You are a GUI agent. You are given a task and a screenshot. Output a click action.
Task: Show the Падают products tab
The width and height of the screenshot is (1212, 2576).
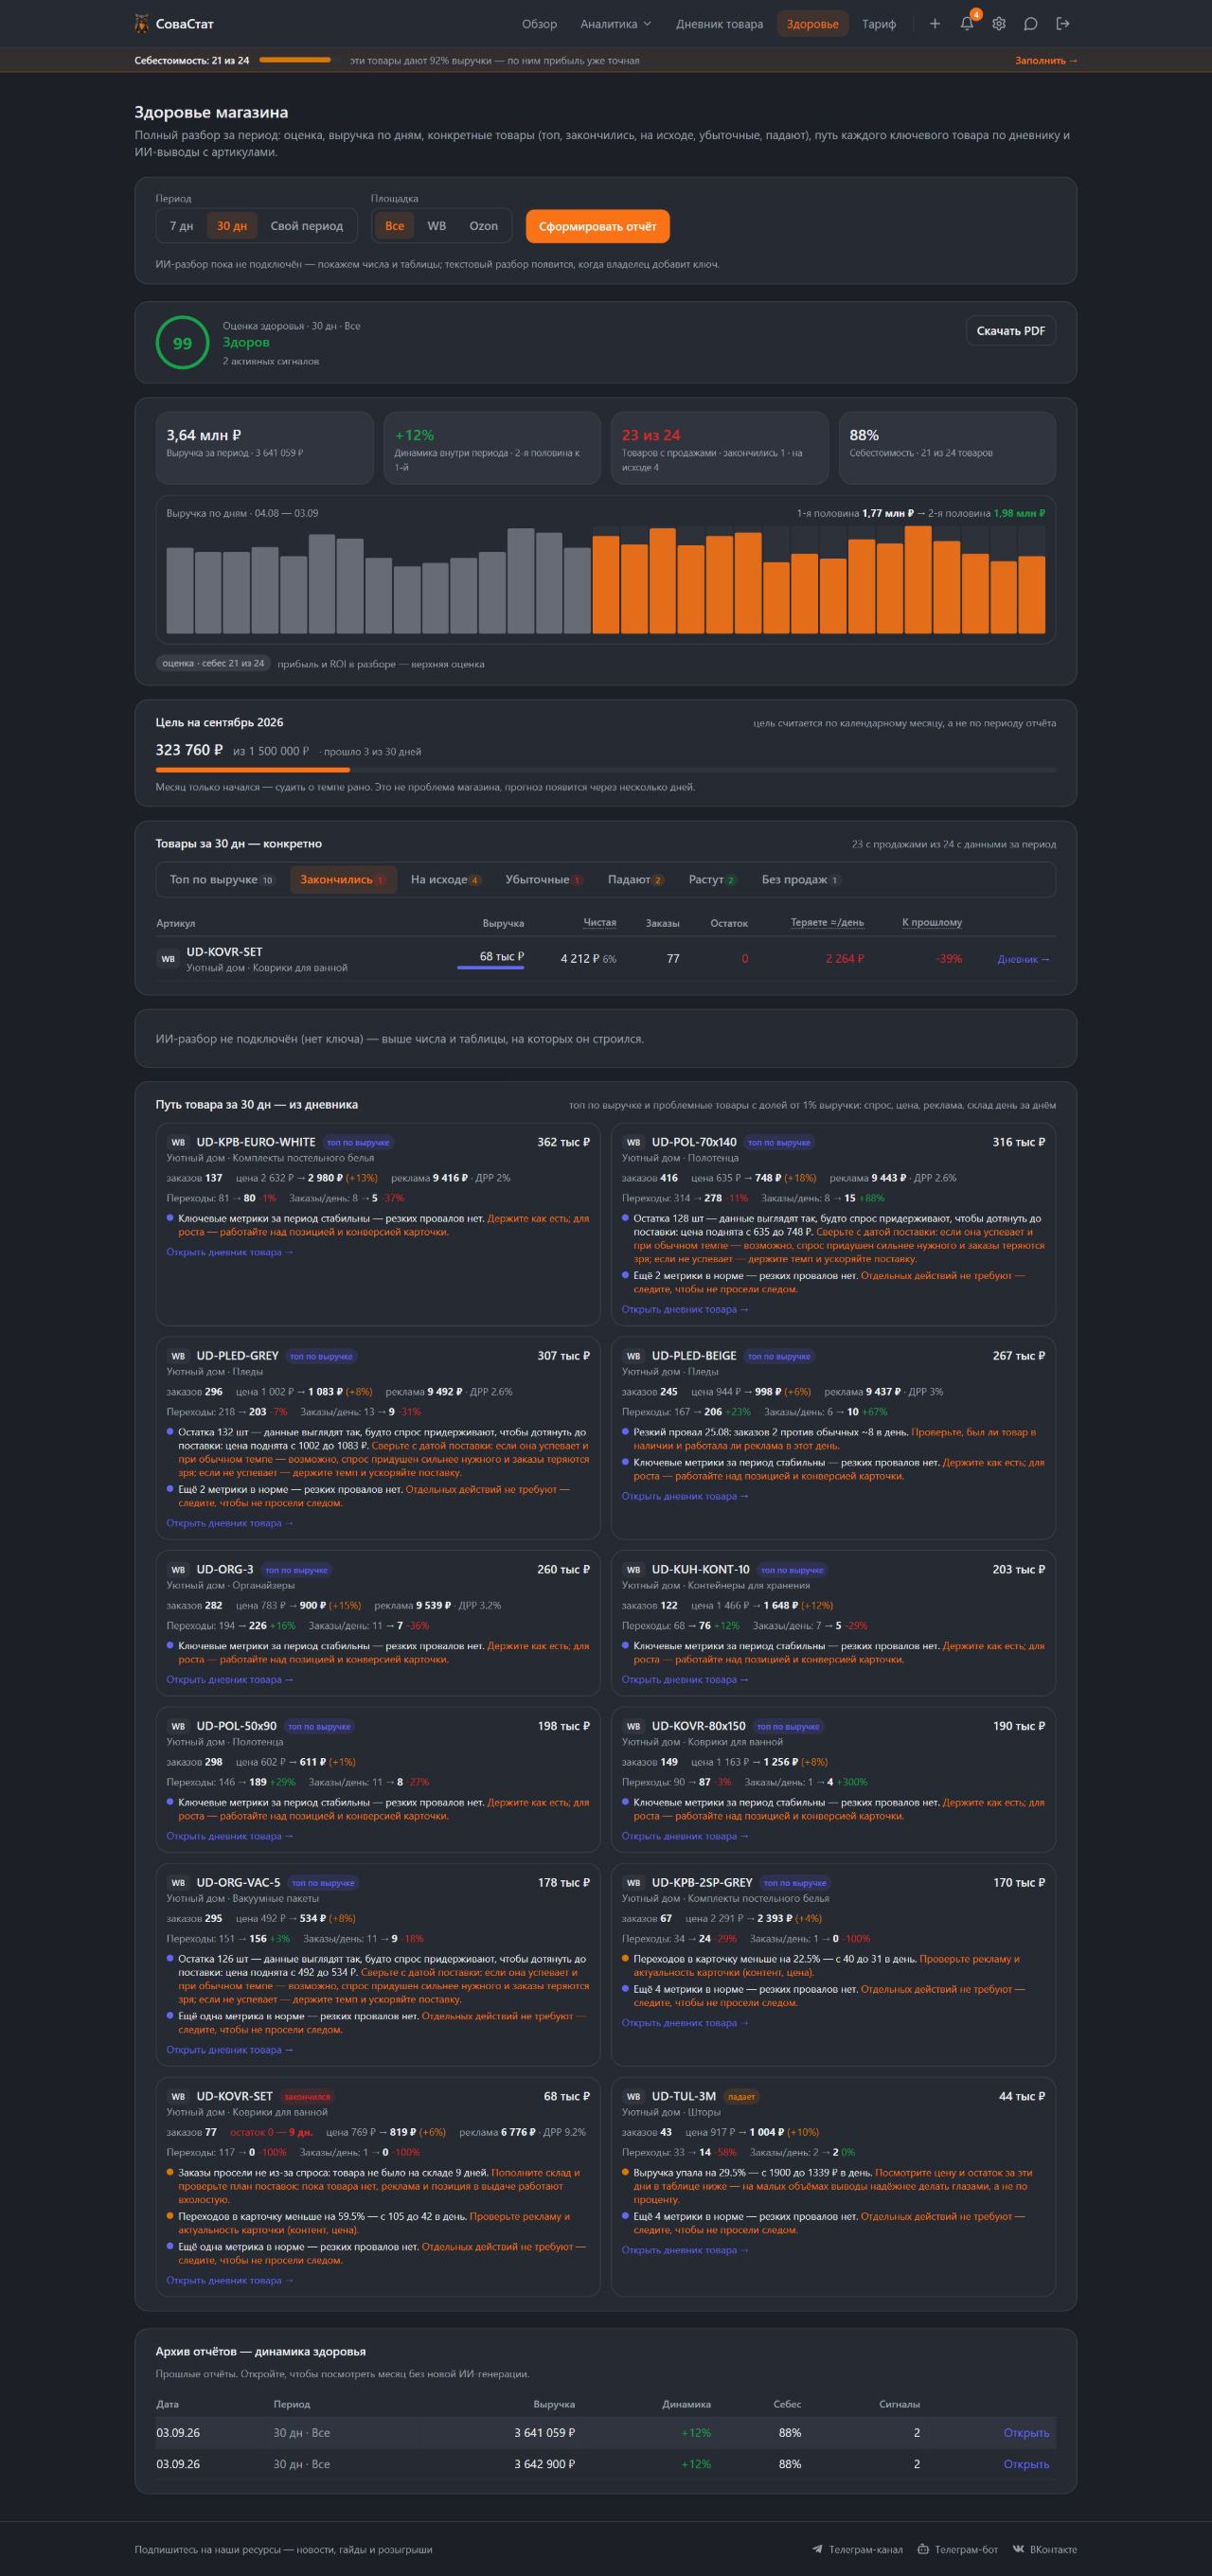[x=636, y=880]
